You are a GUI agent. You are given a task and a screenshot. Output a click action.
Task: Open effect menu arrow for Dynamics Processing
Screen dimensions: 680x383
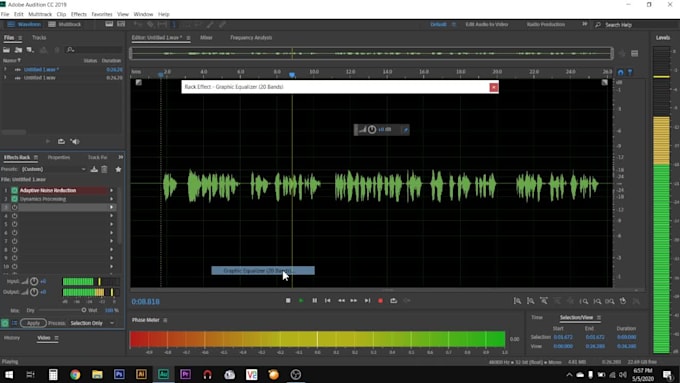click(x=111, y=199)
